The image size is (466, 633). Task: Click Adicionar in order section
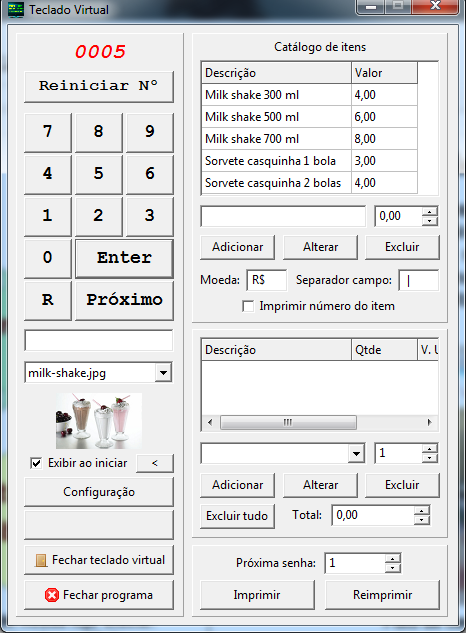(x=237, y=485)
